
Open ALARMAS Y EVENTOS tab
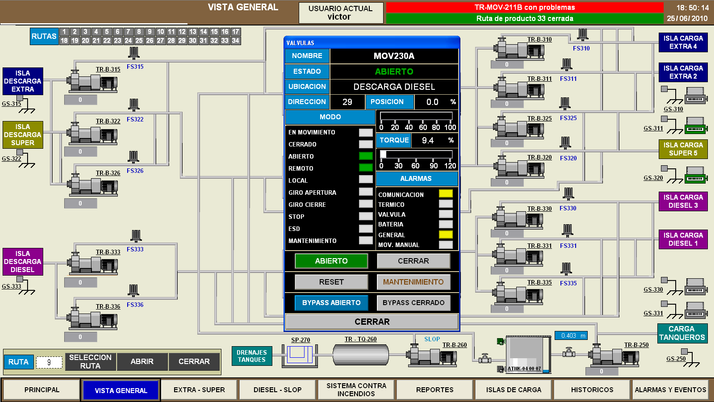coord(671,390)
